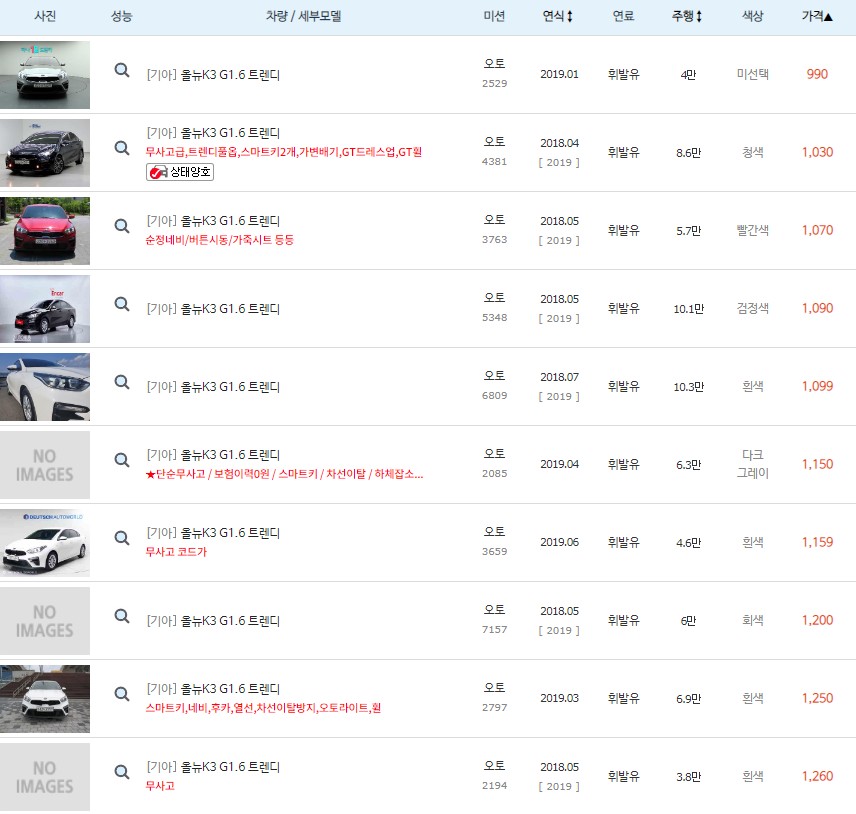856x814 pixels.
Task: Click price 990
Action: 817,74
